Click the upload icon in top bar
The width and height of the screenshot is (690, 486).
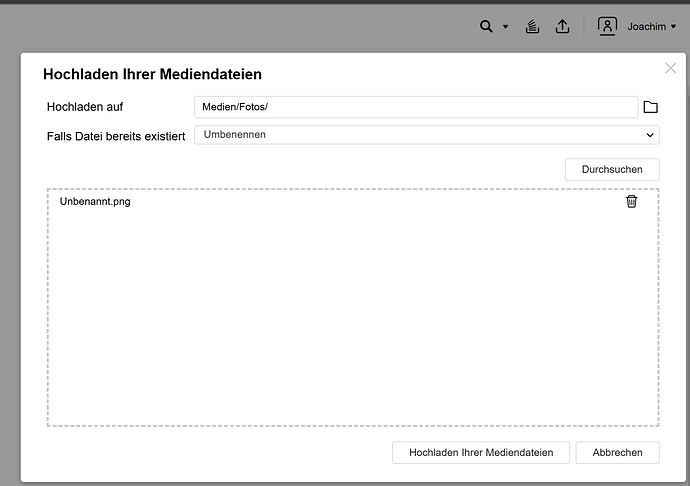[562, 27]
